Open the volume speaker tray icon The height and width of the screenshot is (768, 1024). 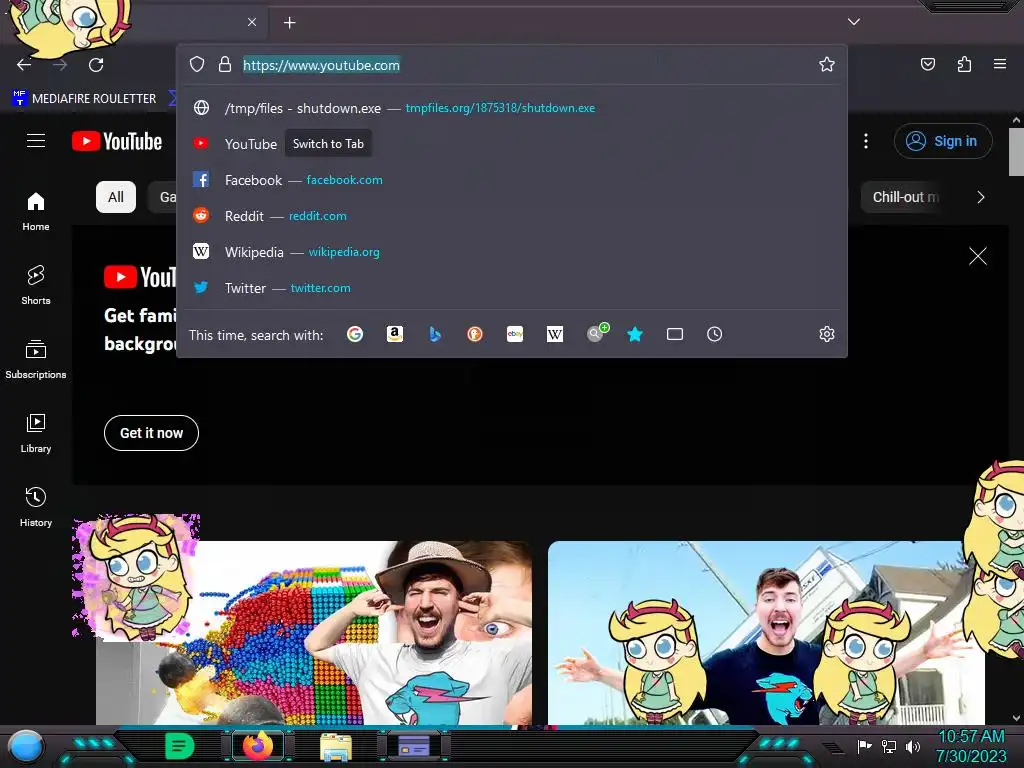pyautogui.click(x=912, y=746)
